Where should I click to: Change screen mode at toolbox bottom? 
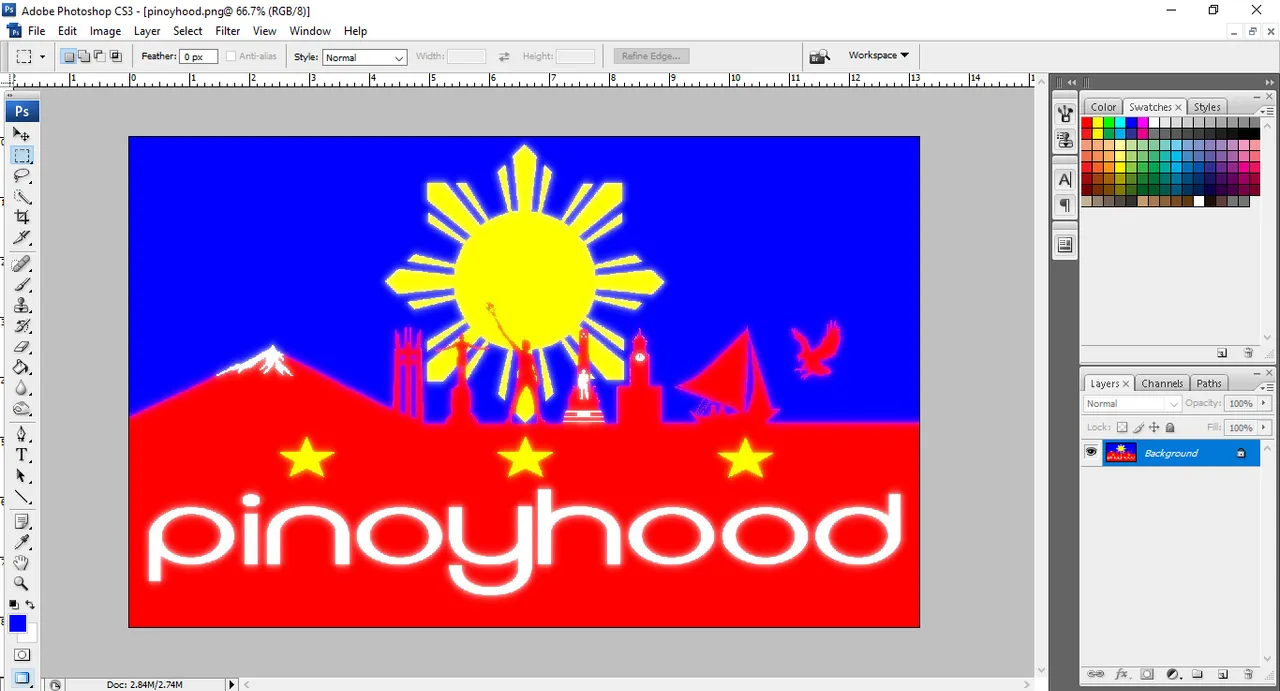(x=21, y=678)
